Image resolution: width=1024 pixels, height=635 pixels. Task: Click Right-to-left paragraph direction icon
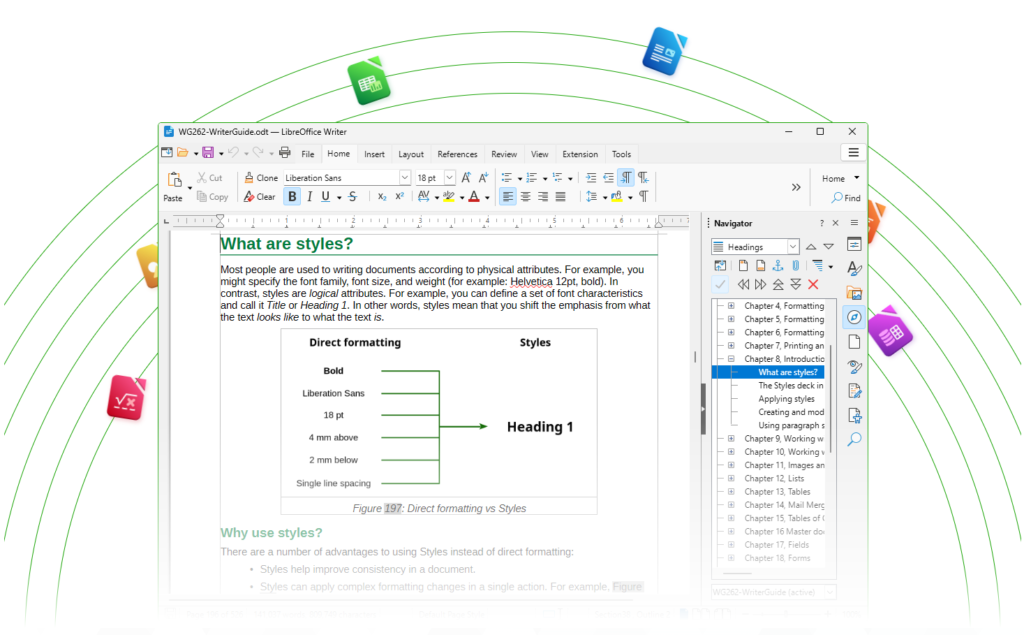pos(643,178)
